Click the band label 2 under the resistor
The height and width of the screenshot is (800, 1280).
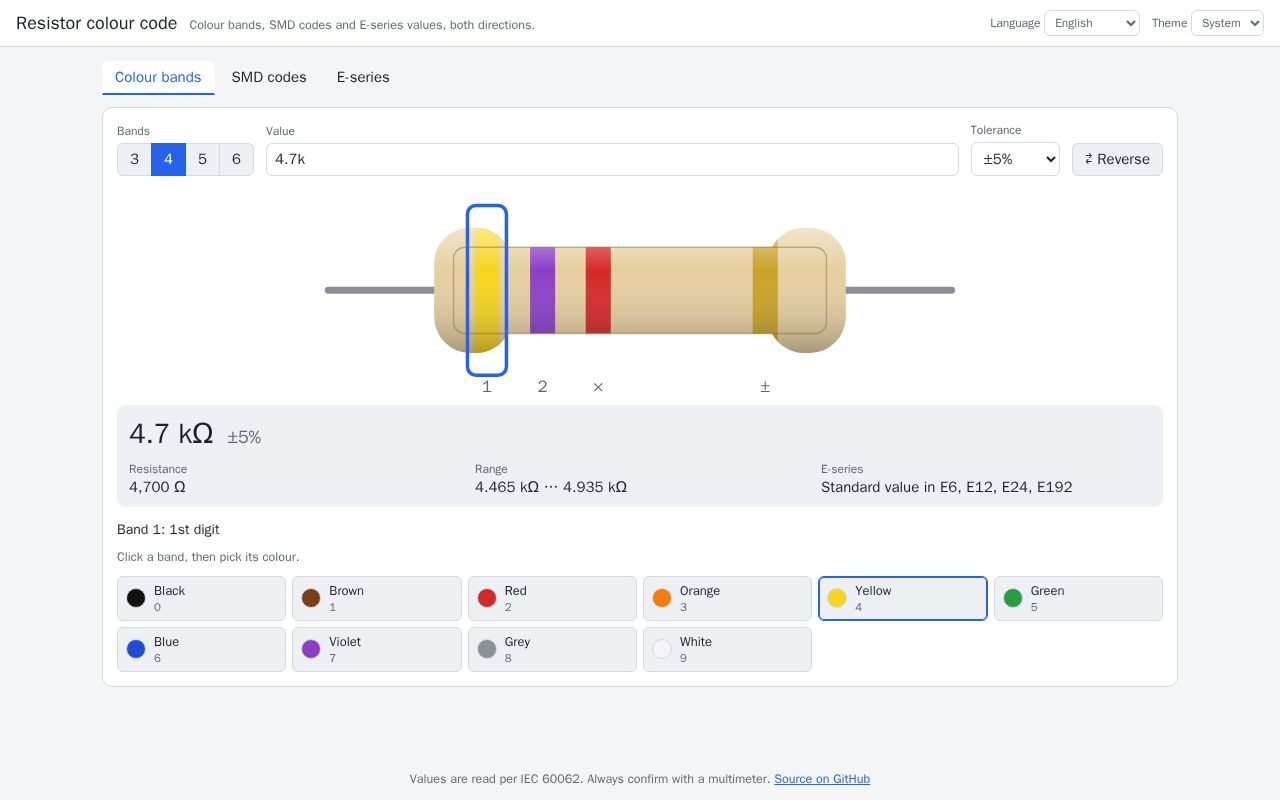pos(542,387)
